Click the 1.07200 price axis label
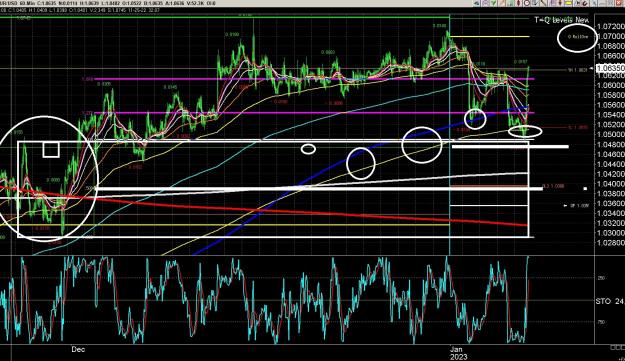 (610, 27)
